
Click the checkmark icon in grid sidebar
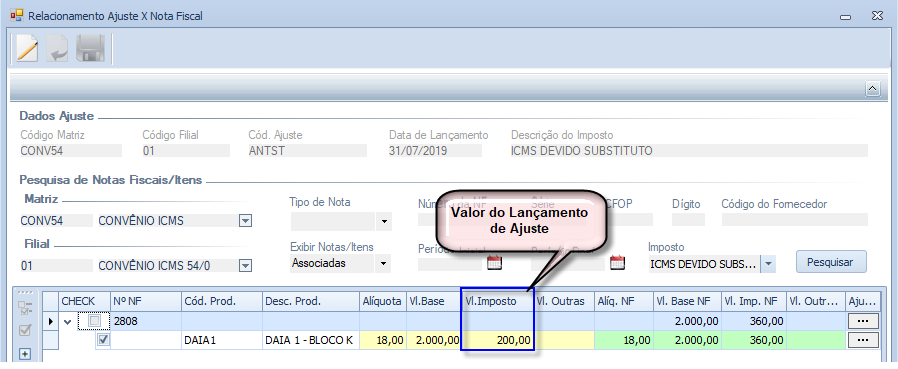pyautogui.click(x=26, y=331)
